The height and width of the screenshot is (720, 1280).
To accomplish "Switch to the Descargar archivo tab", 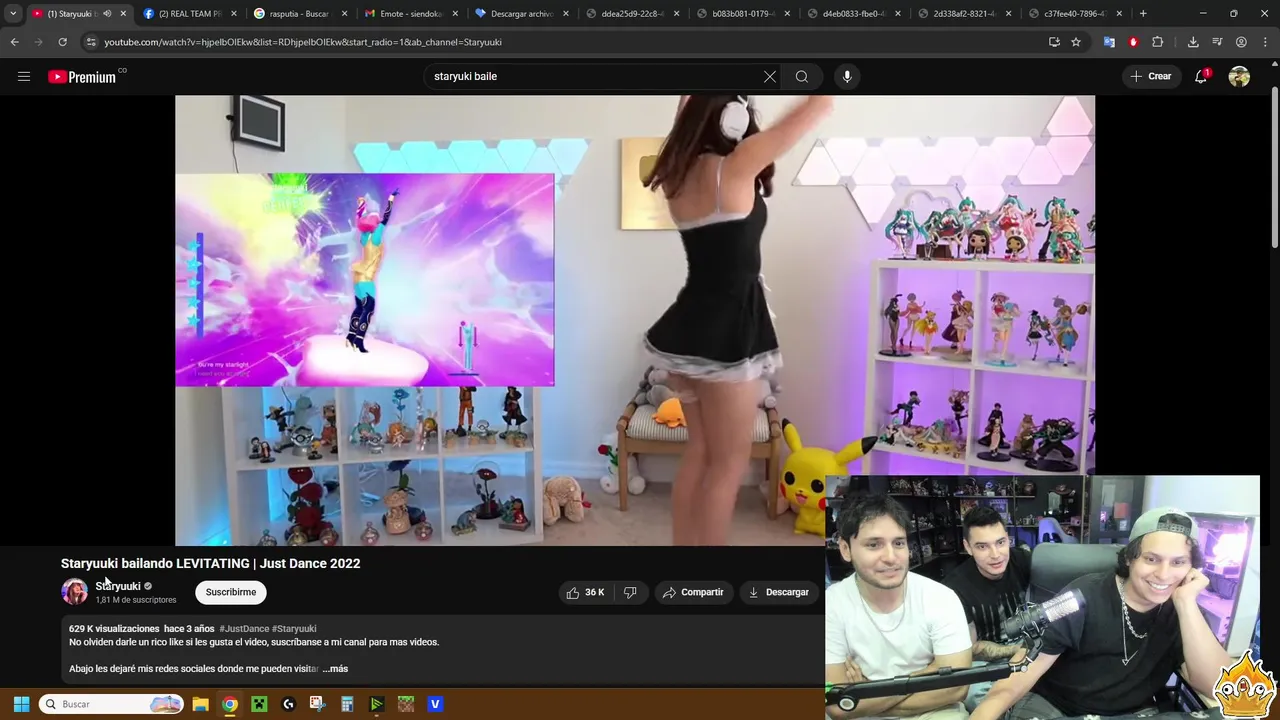I will click(x=522, y=14).
